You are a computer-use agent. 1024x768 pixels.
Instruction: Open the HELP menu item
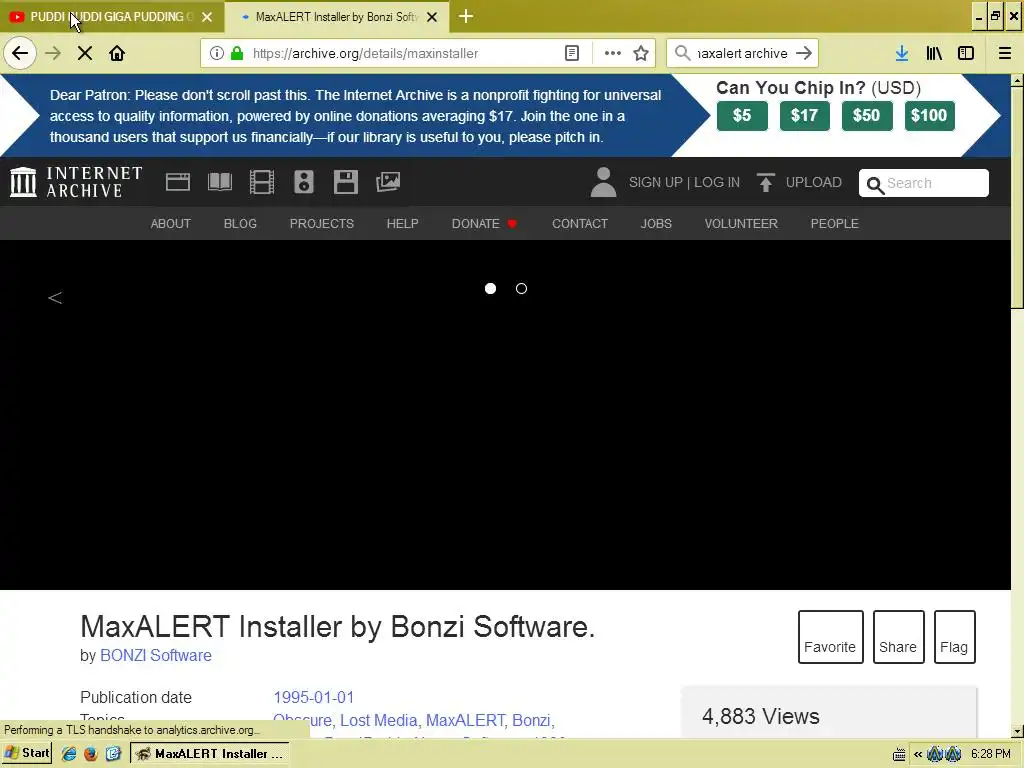(402, 223)
